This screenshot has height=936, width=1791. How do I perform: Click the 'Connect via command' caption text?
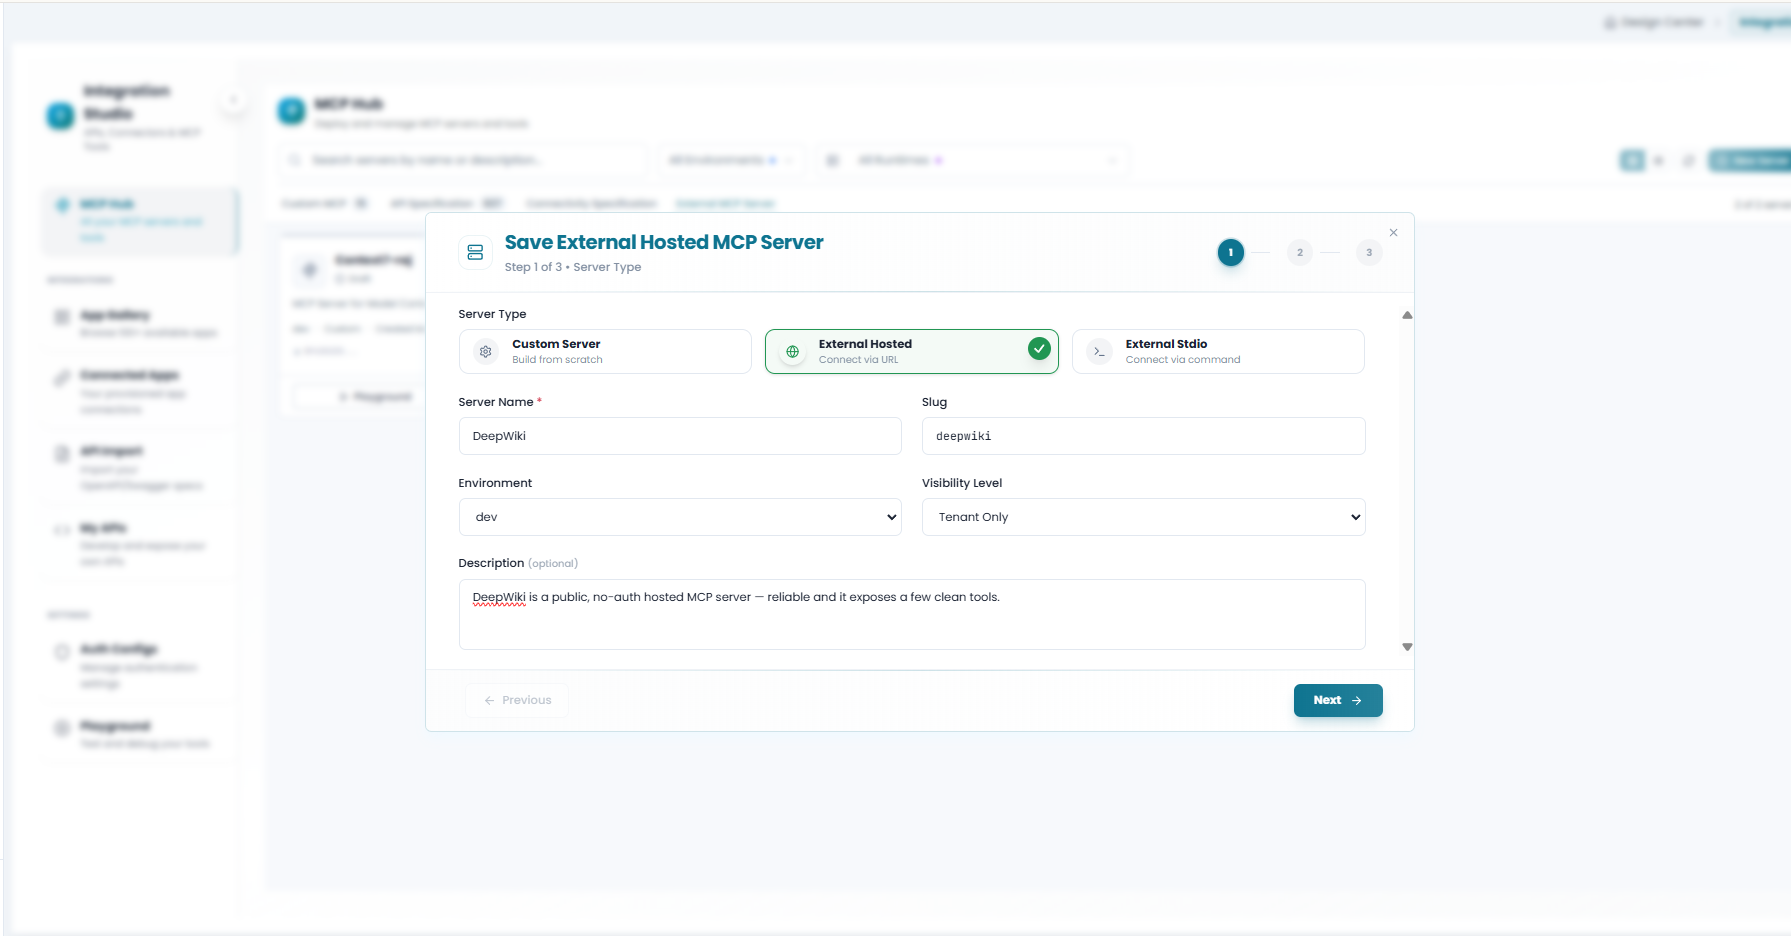pos(1183,360)
